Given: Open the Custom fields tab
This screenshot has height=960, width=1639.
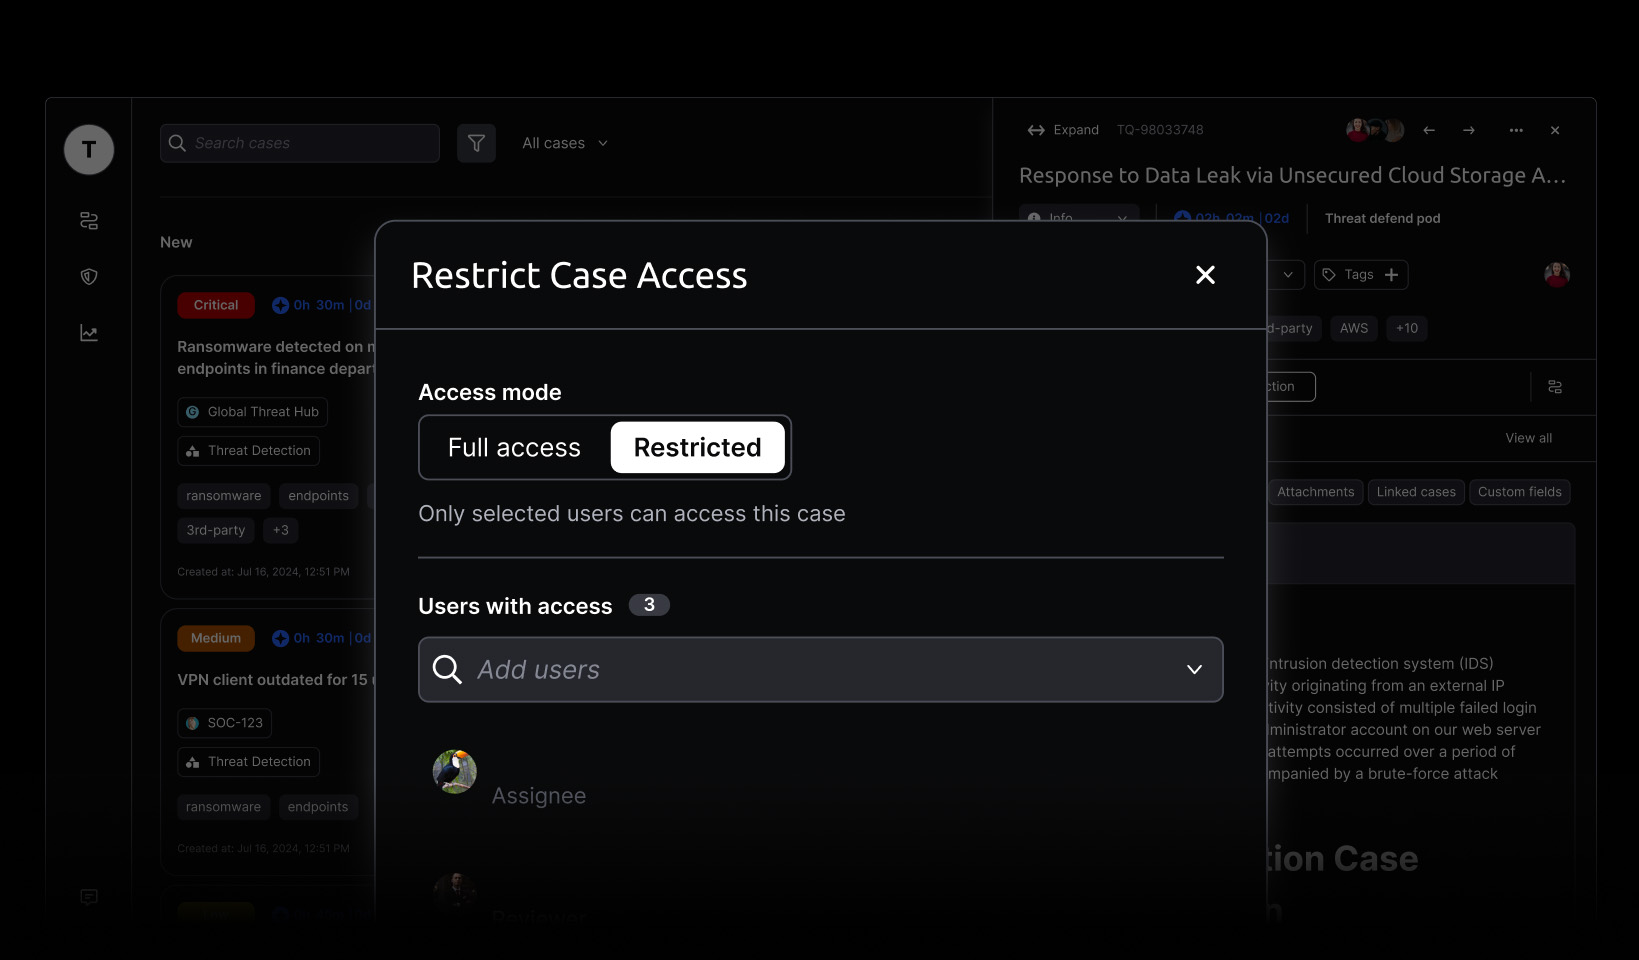Looking at the screenshot, I should tap(1519, 492).
